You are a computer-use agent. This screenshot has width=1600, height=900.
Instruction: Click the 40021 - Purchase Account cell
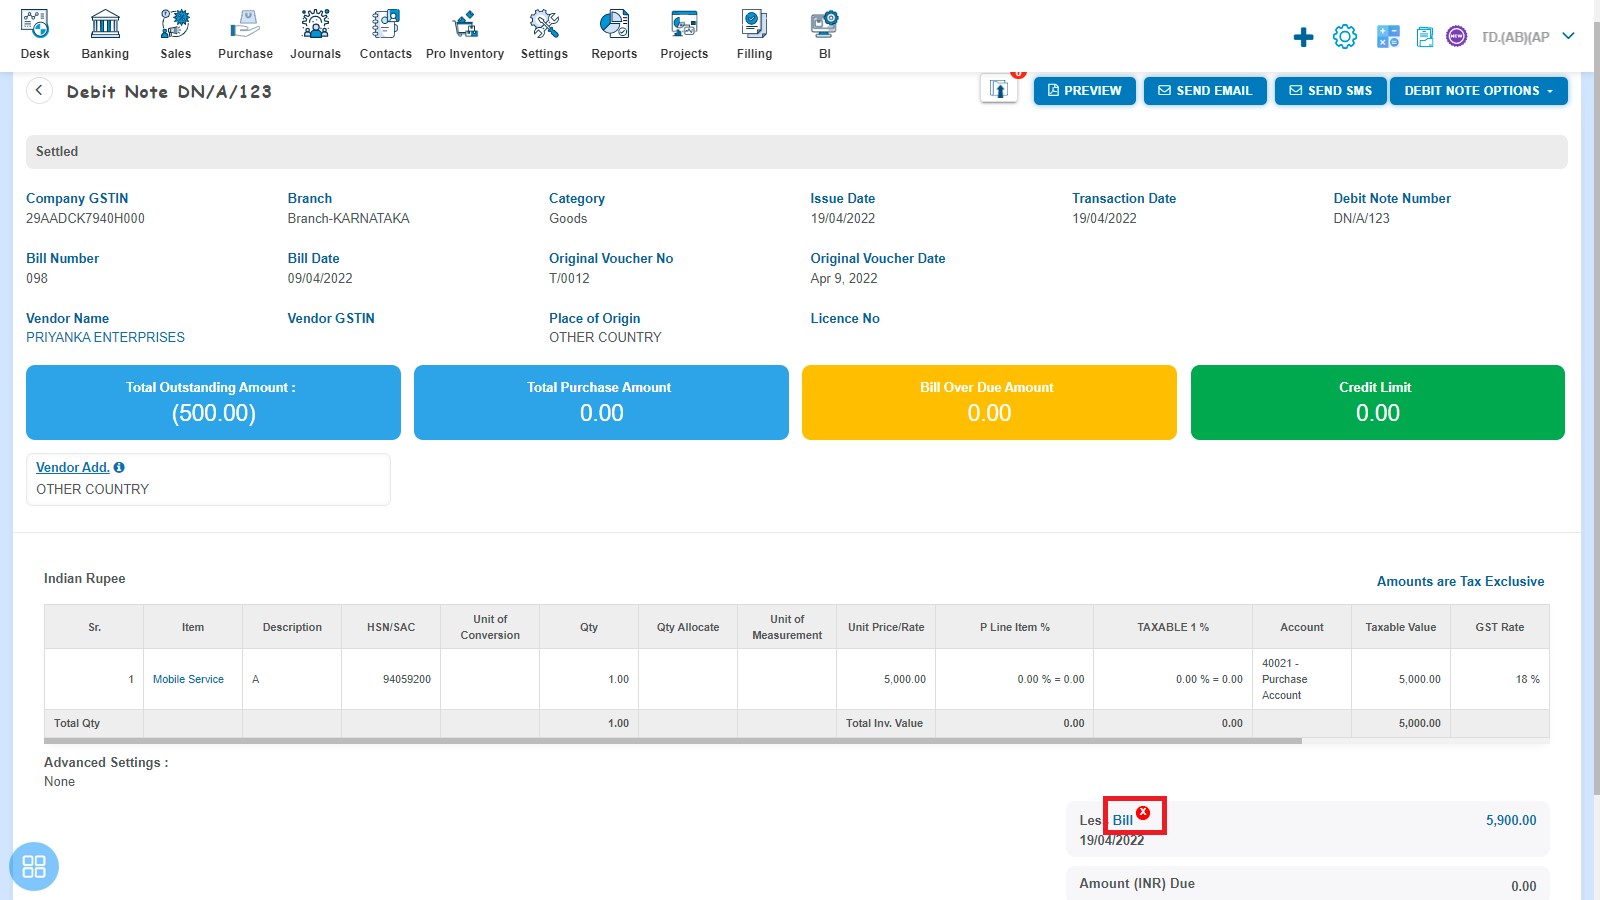pos(1302,679)
